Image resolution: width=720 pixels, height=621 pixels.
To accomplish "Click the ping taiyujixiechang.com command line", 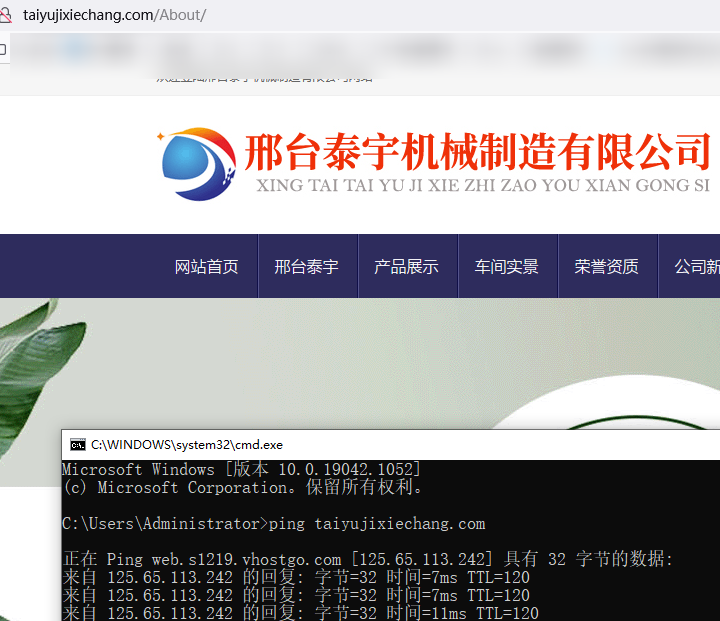I will [x=273, y=524].
